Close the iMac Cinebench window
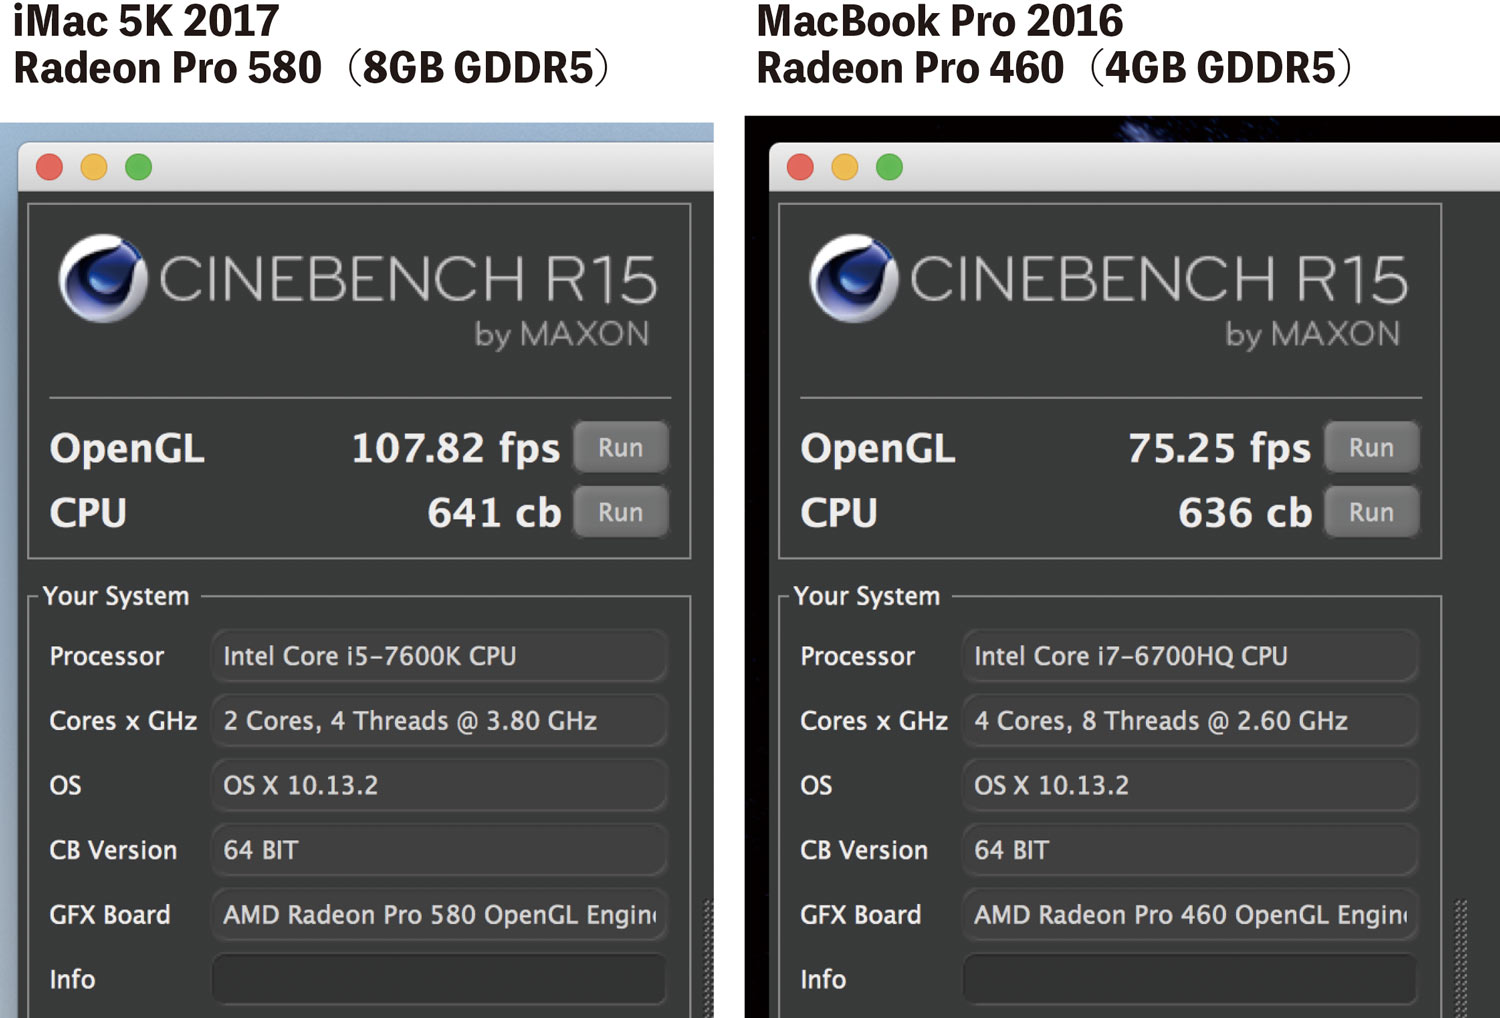1500x1018 pixels. click(x=49, y=167)
